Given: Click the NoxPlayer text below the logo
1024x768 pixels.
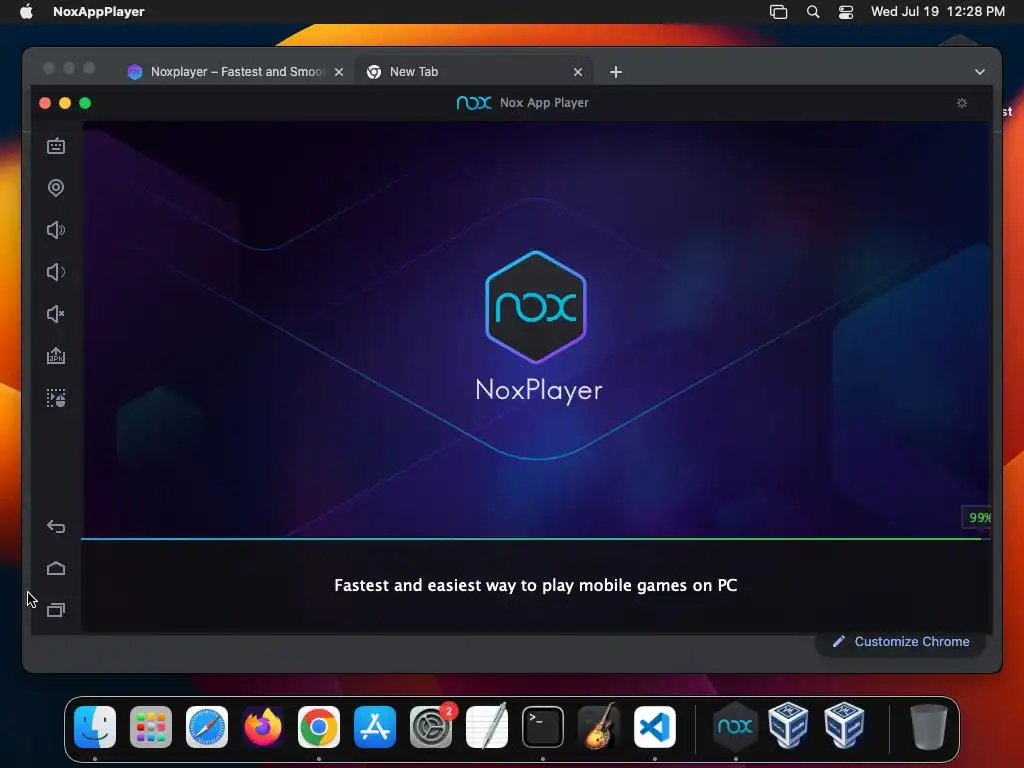Looking at the screenshot, I should (539, 390).
